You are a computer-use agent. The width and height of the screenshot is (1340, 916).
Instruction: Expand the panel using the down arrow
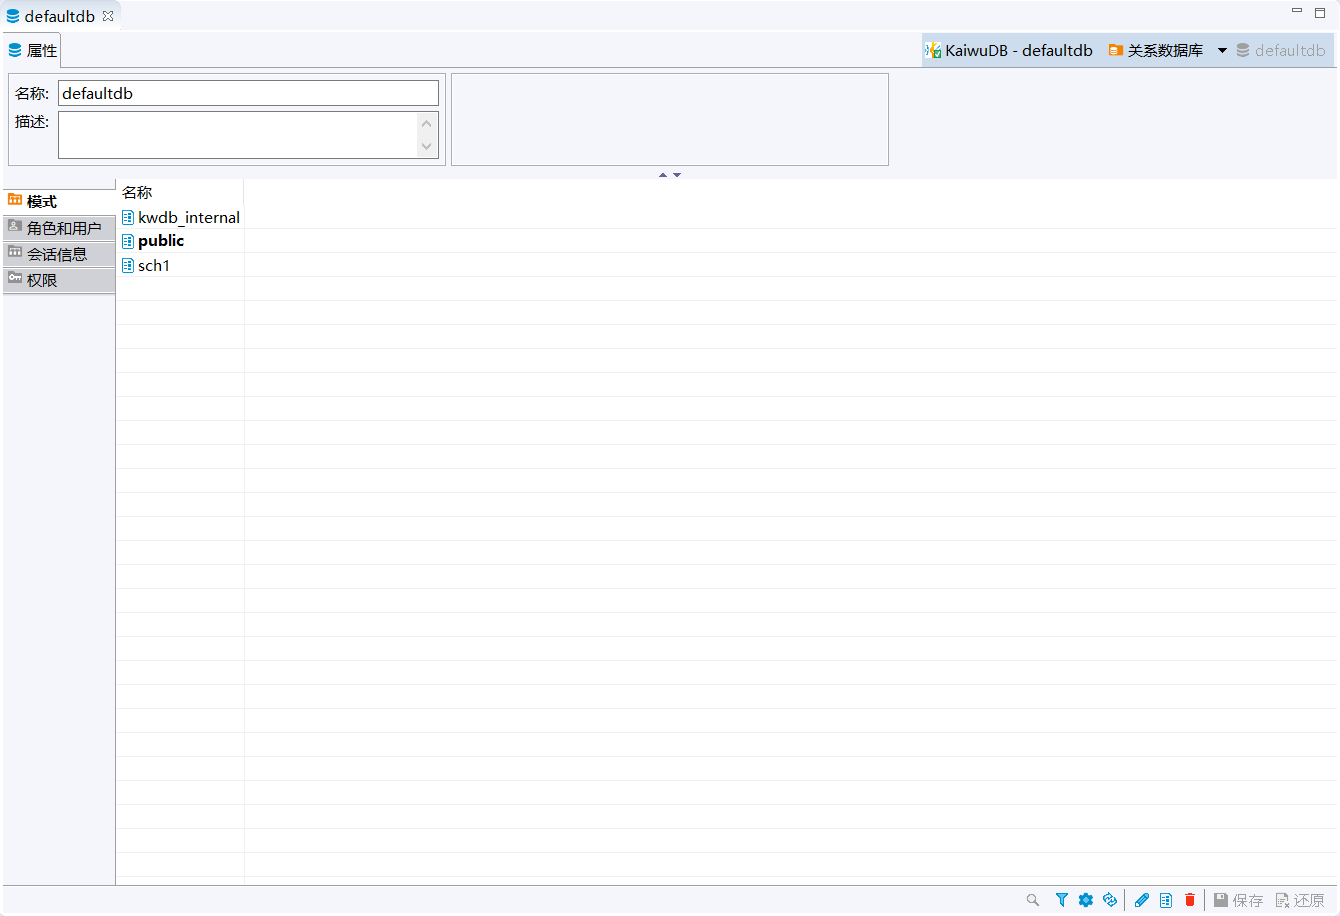point(677,175)
